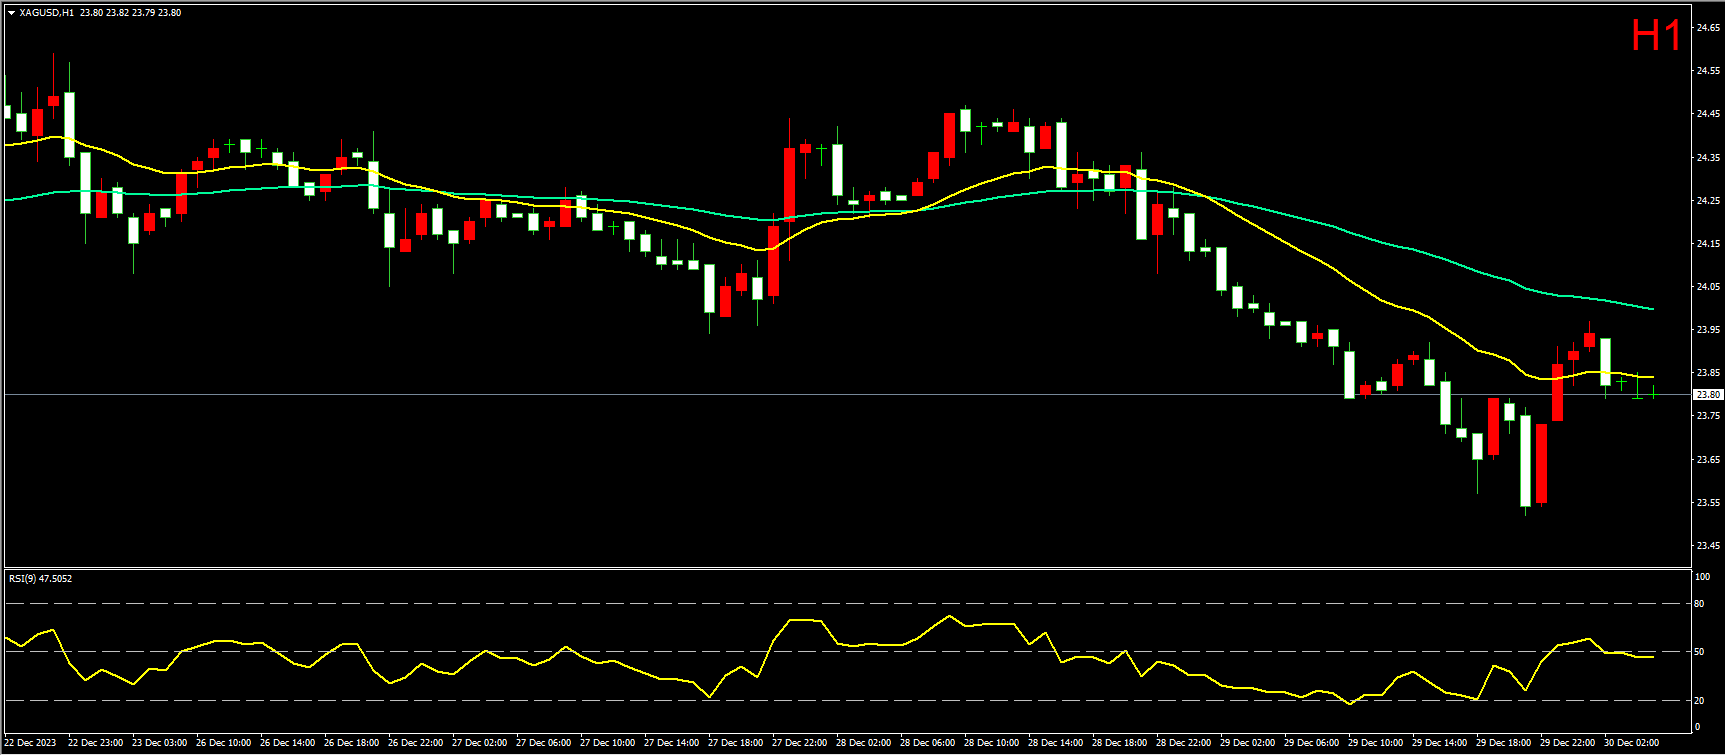Click the 29 Dec 06:00 time label
The height and width of the screenshot is (756, 1725).
pyautogui.click(x=1311, y=743)
